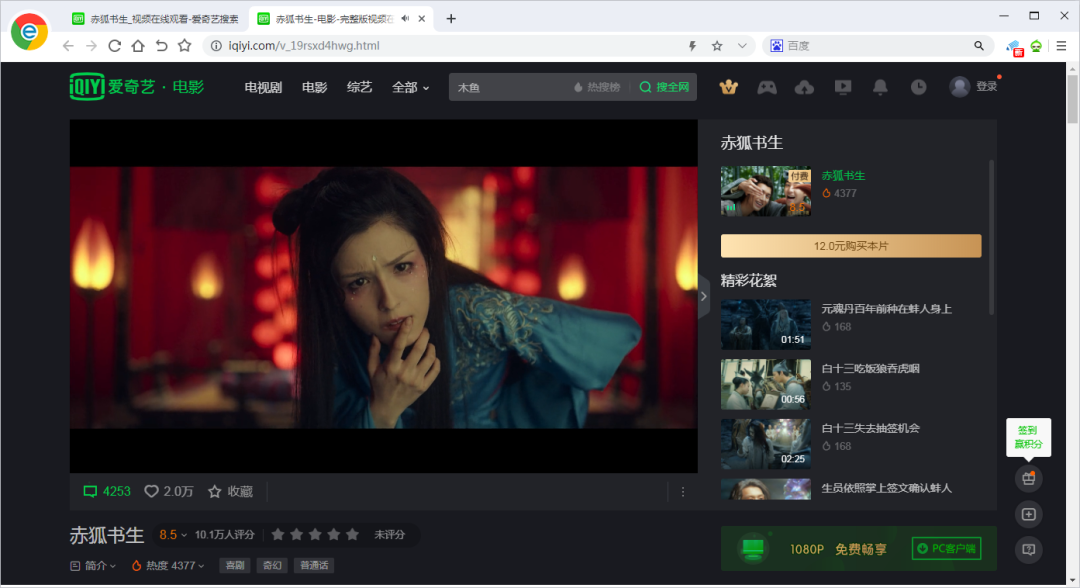Click the 奇幻 genre tag
The image size is (1080, 588).
pos(272,565)
